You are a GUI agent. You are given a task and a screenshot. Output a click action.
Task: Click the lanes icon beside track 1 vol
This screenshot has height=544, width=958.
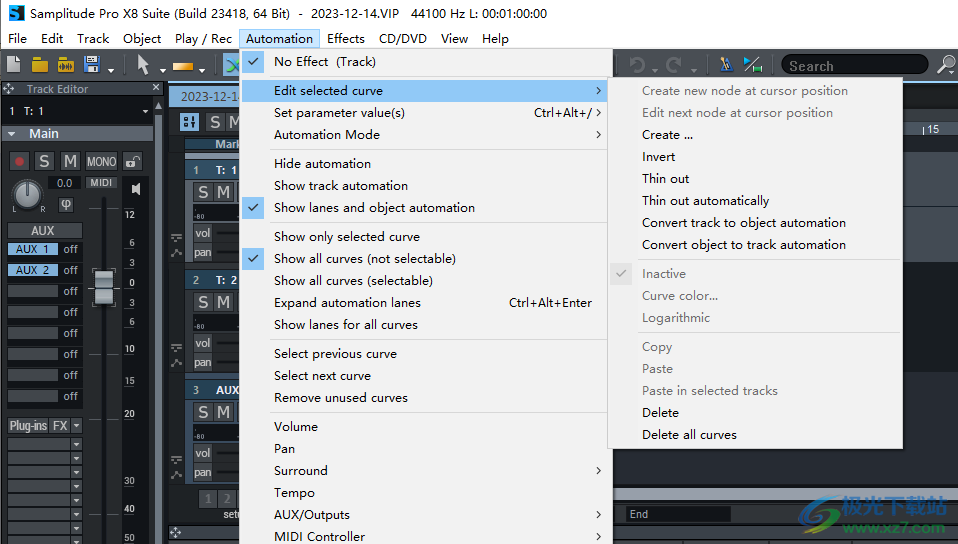[176, 238]
